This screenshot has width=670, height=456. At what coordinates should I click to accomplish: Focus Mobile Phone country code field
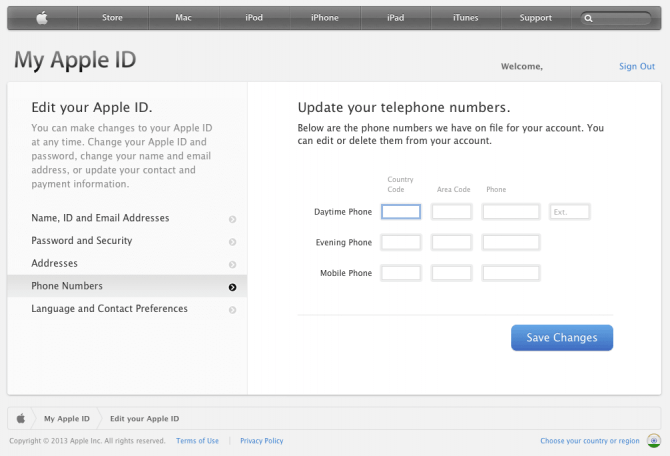point(401,273)
